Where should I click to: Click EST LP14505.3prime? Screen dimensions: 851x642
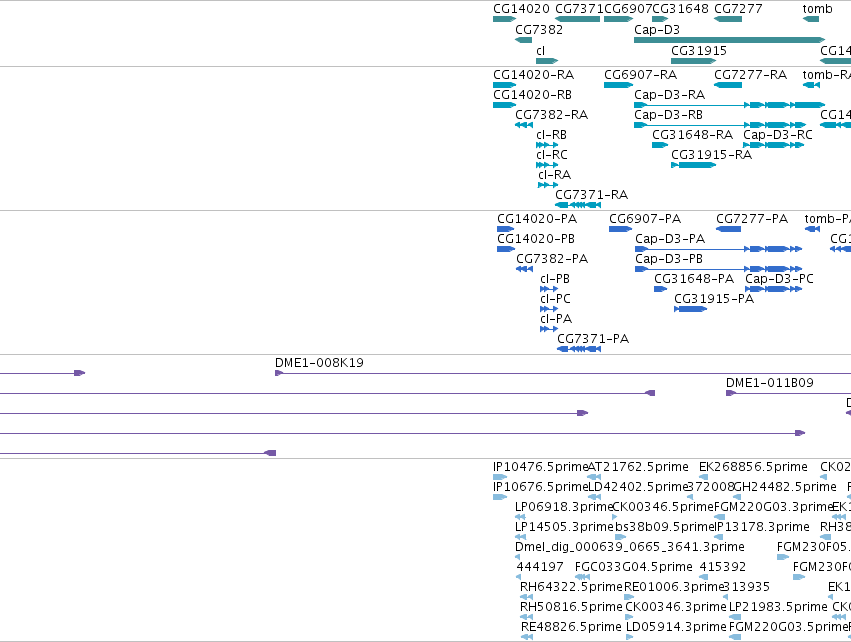click(564, 527)
